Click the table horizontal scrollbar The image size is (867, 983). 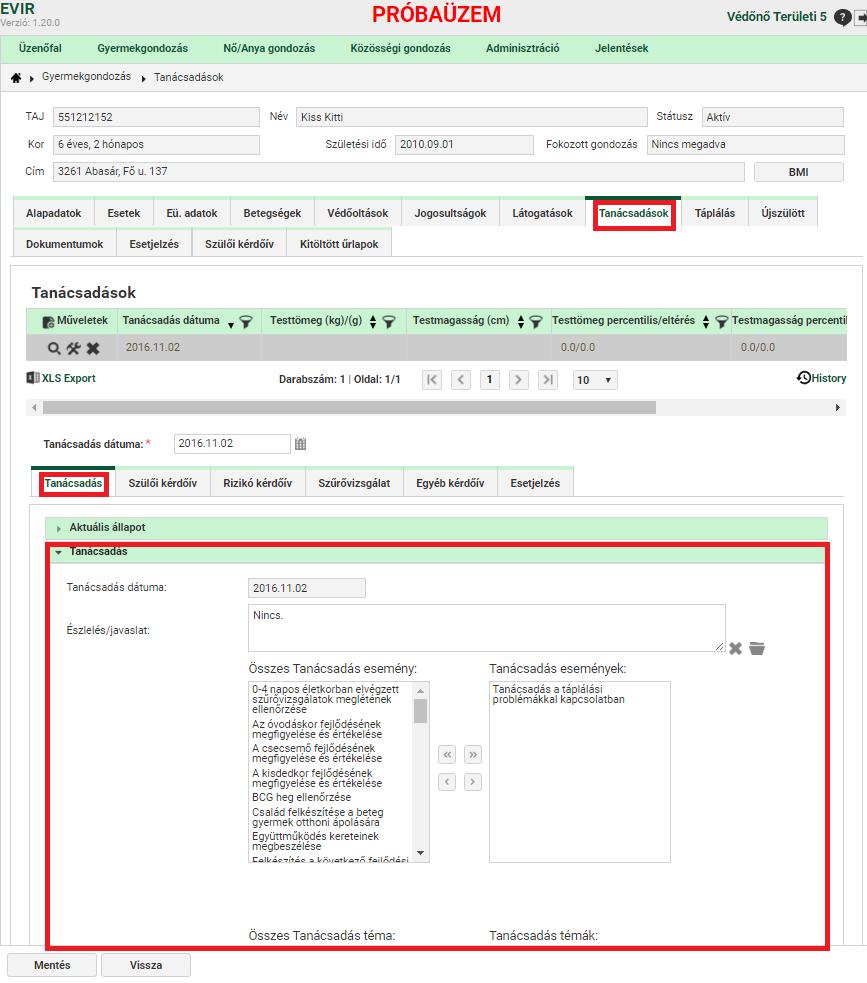349,407
